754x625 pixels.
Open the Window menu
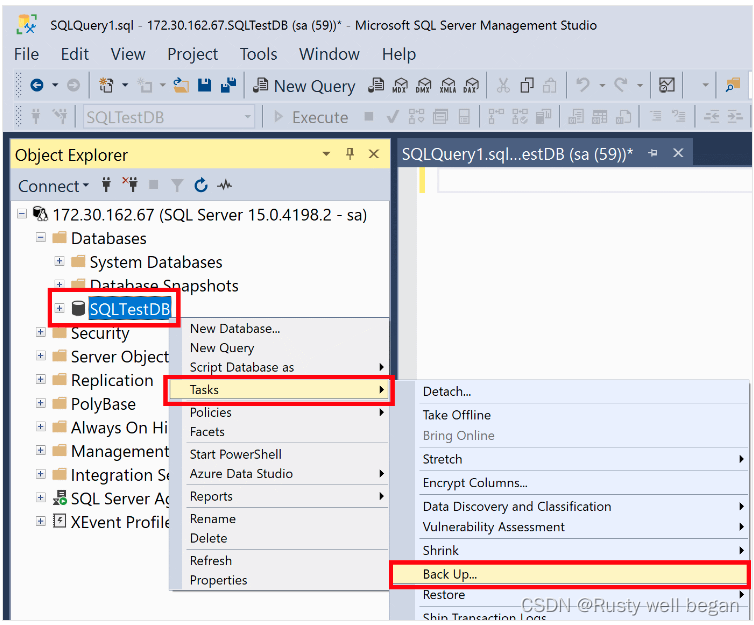(x=329, y=54)
